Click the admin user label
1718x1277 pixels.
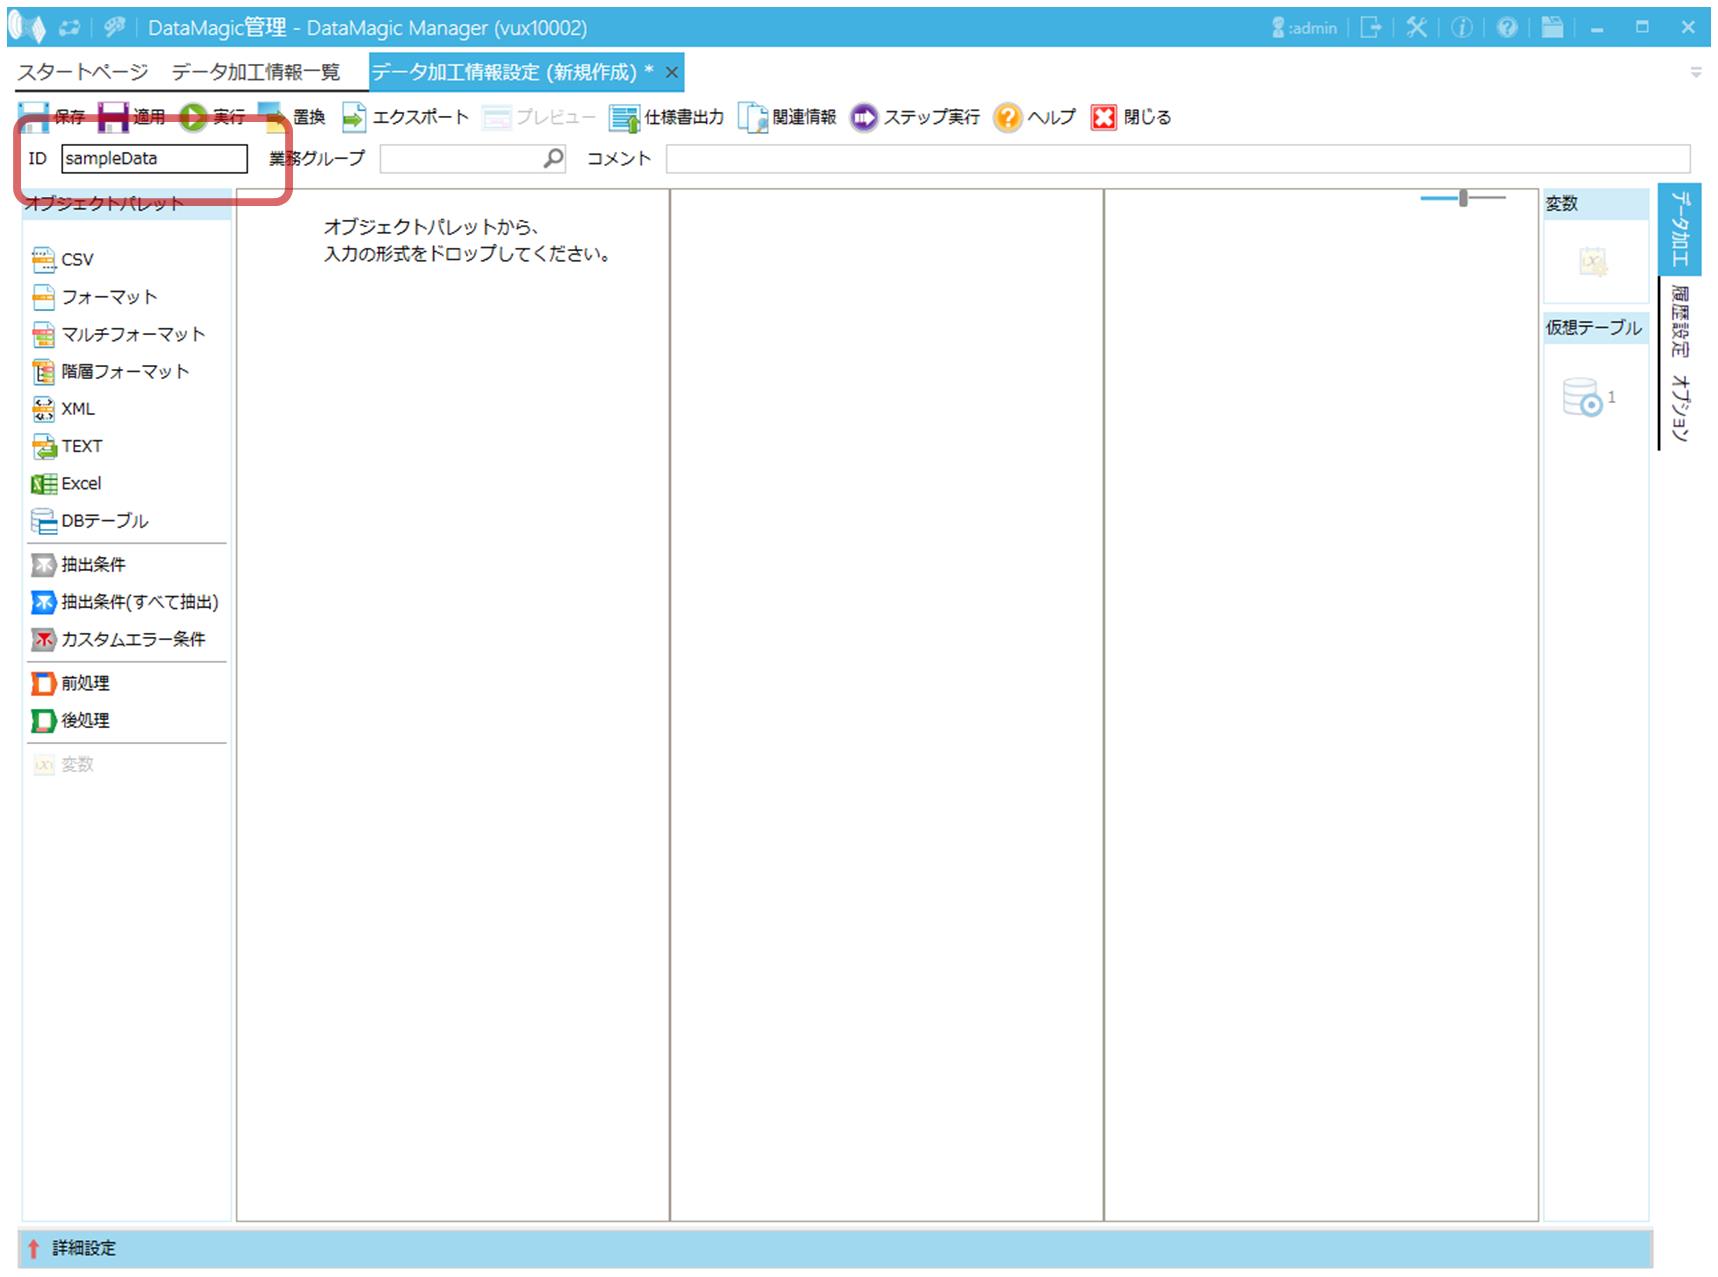pos(1304,28)
